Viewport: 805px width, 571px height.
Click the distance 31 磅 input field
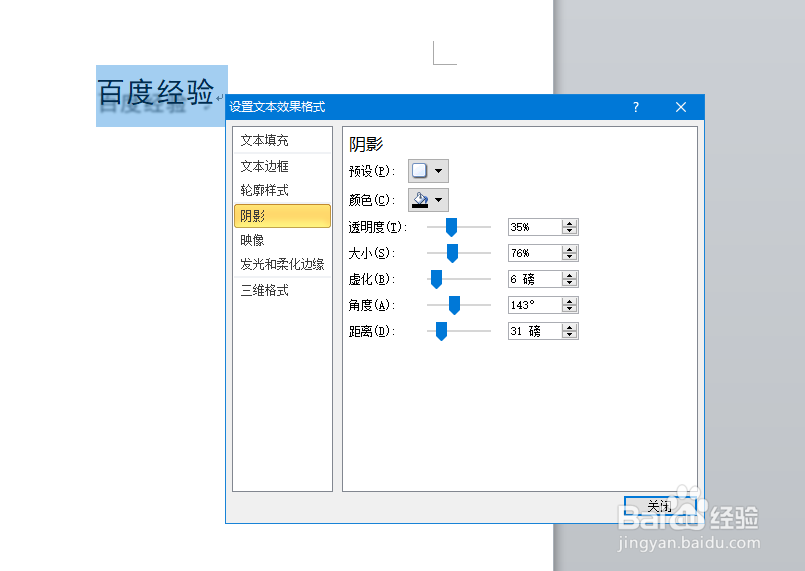(x=535, y=331)
